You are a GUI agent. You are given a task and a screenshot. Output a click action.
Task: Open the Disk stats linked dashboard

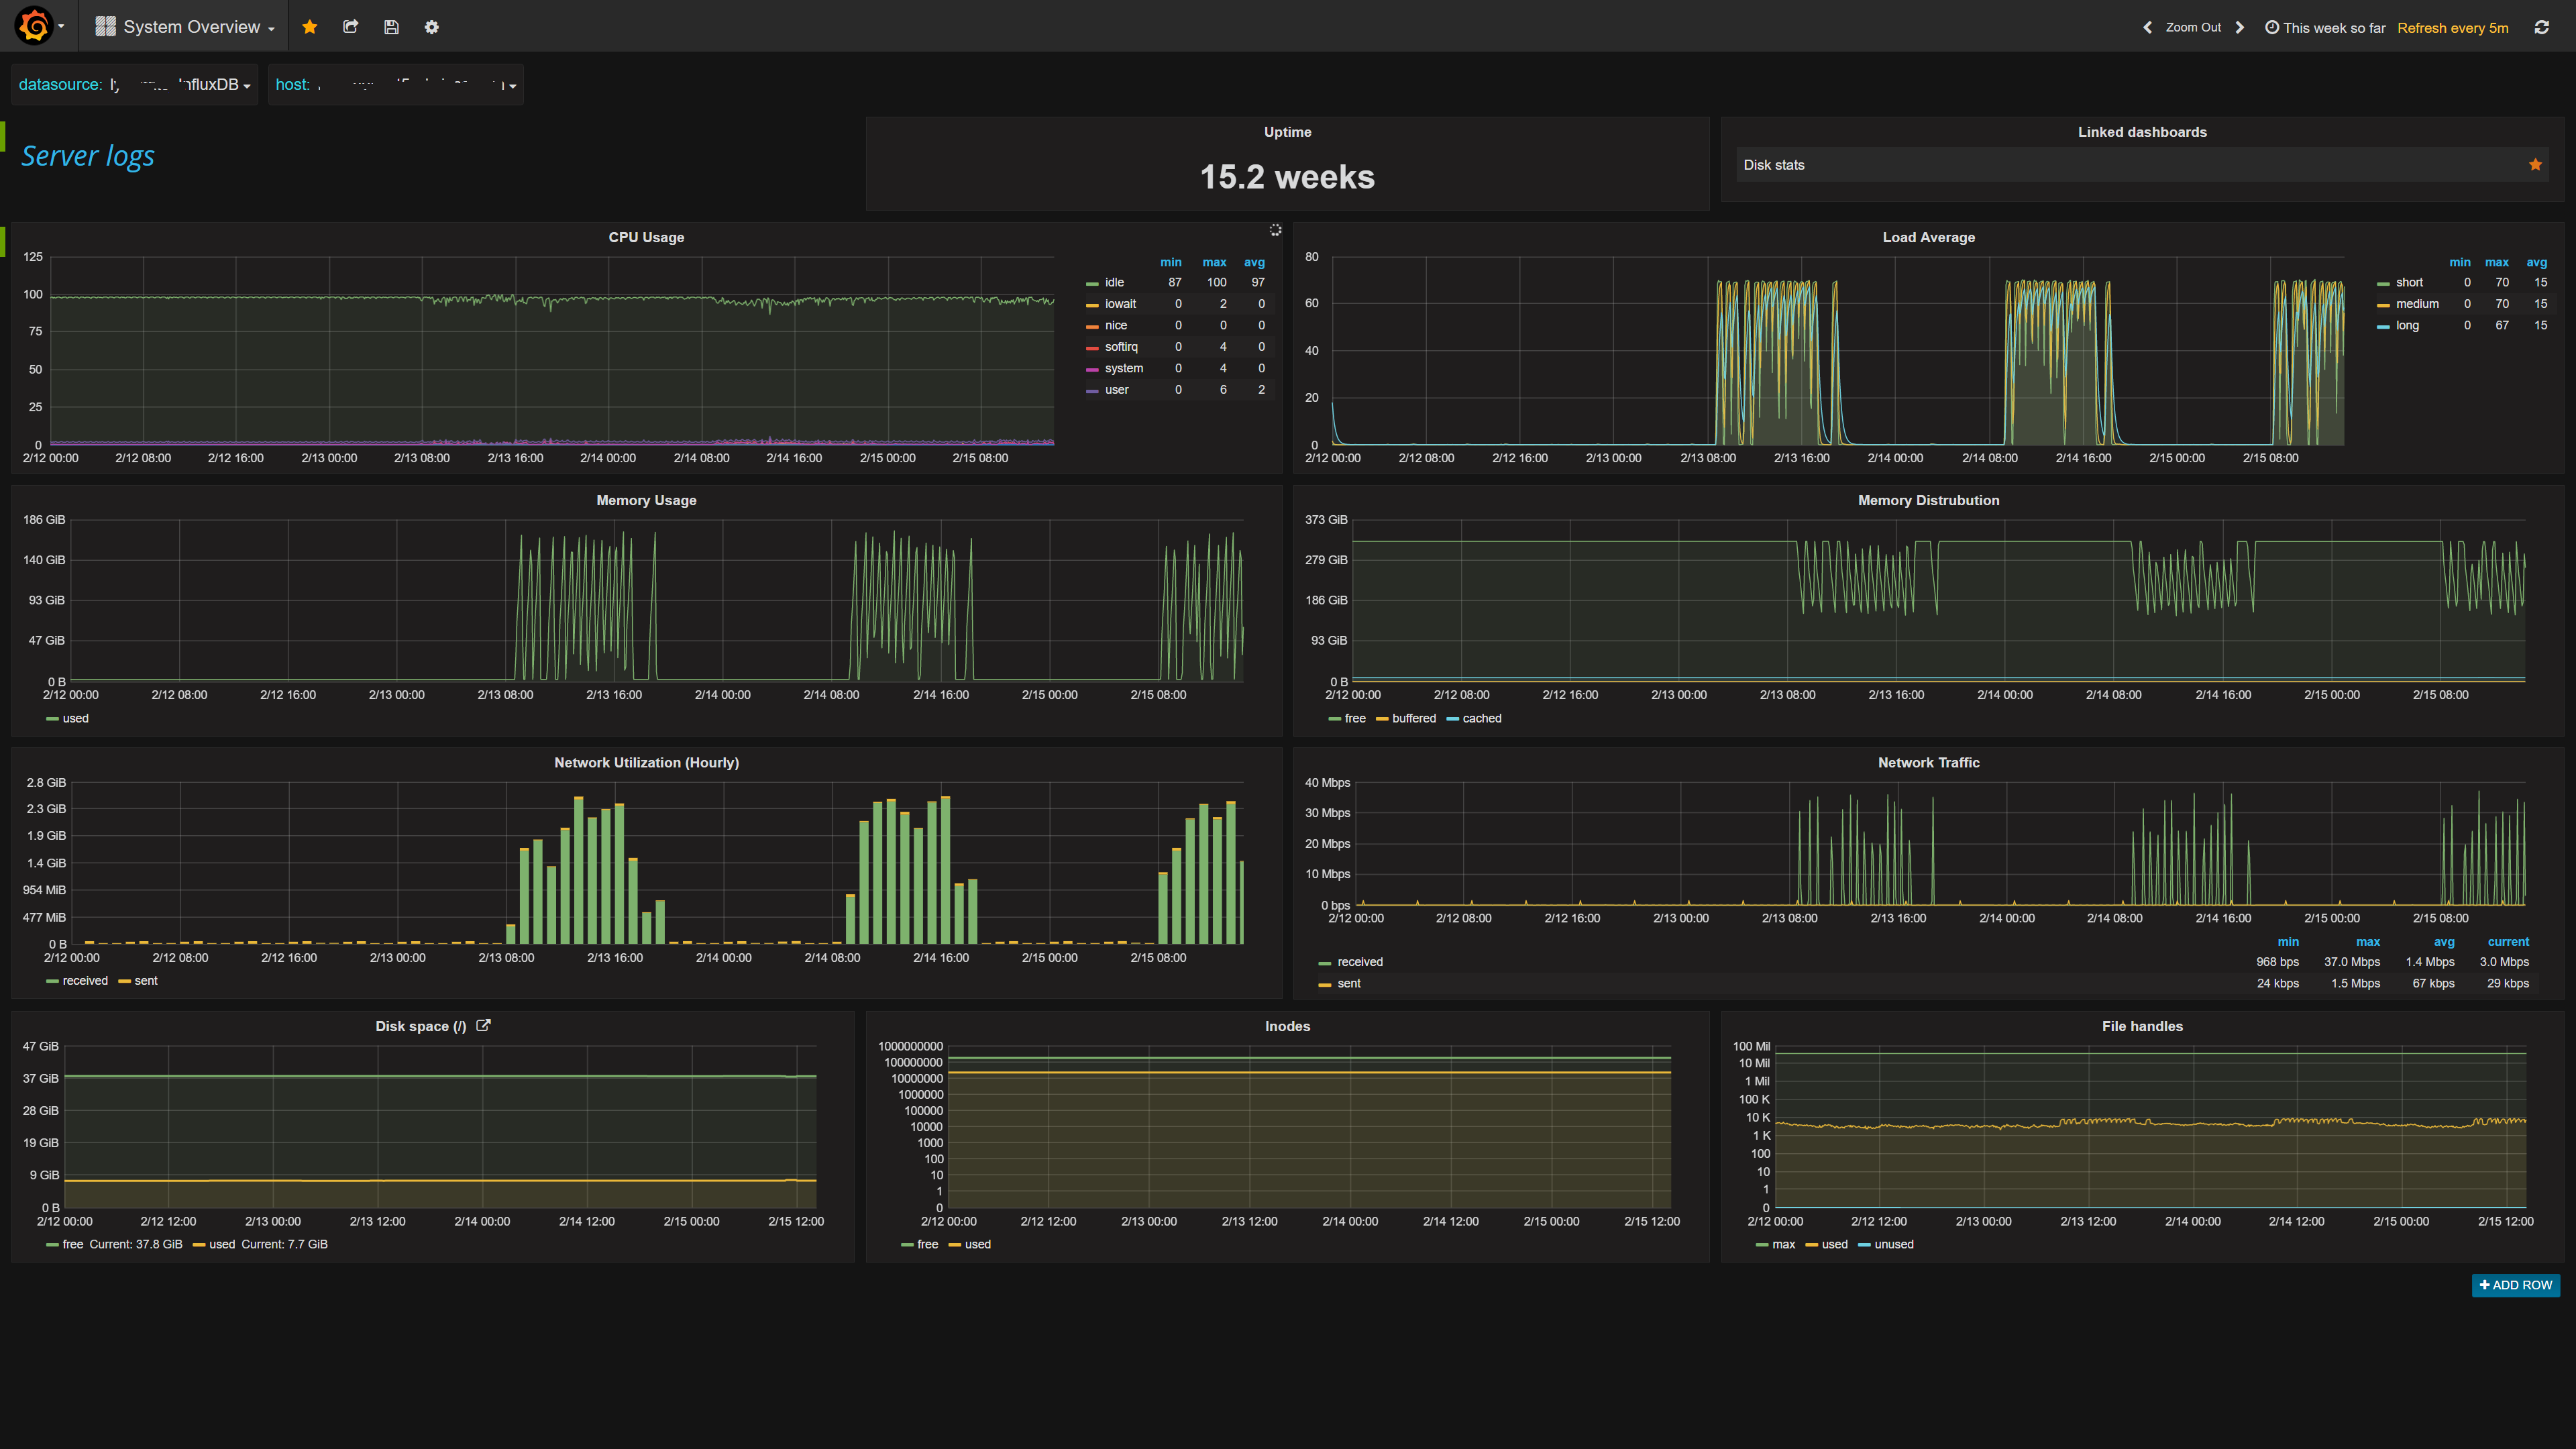pyautogui.click(x=1773, y=165)
